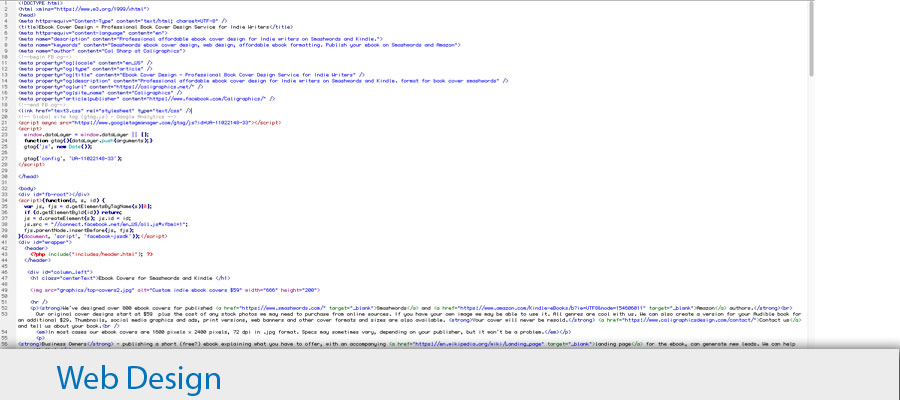Click the meta name="author" Cal Sharp line
Viewport: 900px width, 400px height.
(x=102, y=51)
